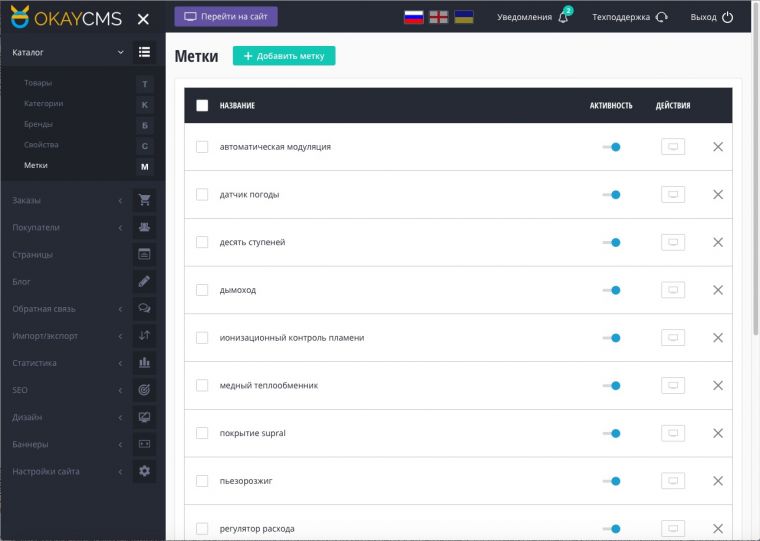Click the site settings gear icon

pyautogui.click(x=145, y=471)
